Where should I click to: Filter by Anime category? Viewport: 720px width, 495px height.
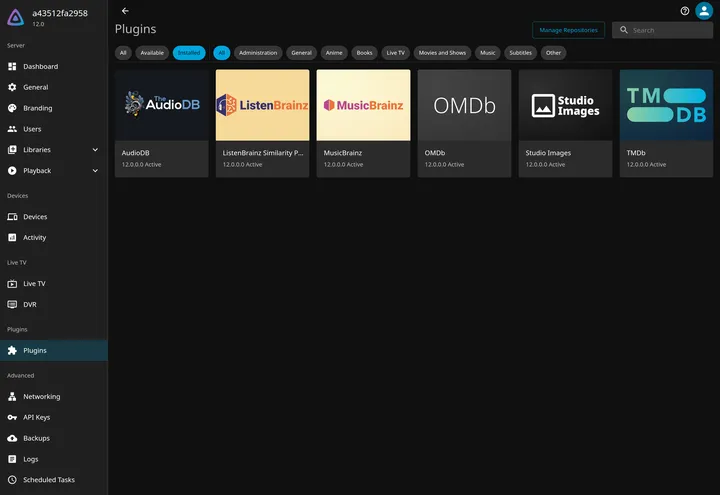[x=334, y=53]
